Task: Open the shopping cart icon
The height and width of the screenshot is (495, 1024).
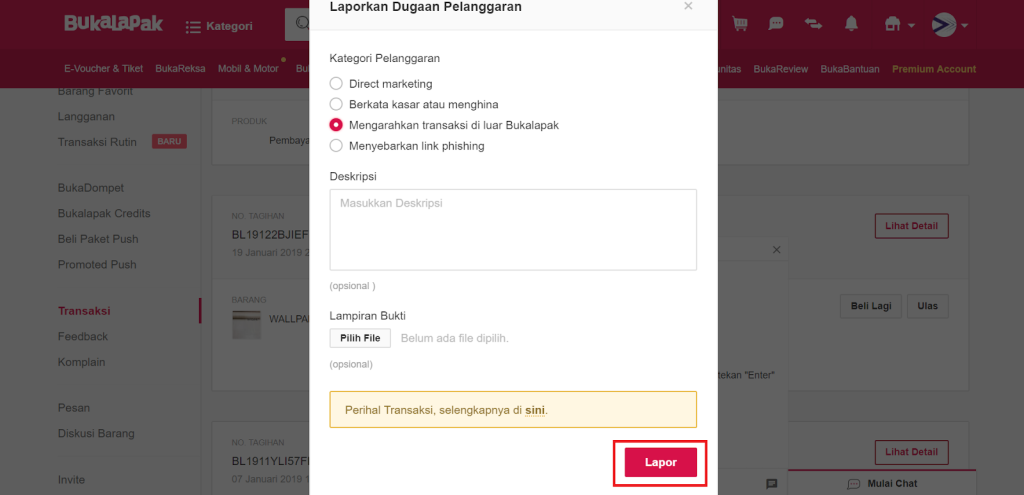Action: [739, 24]
